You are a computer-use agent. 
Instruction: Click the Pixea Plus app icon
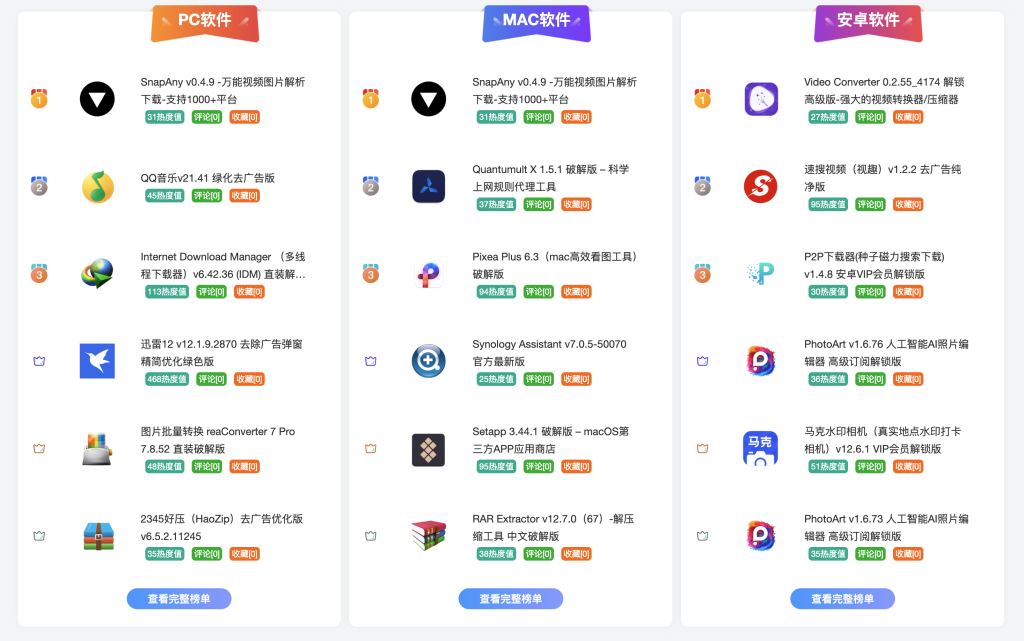[428, 274]
